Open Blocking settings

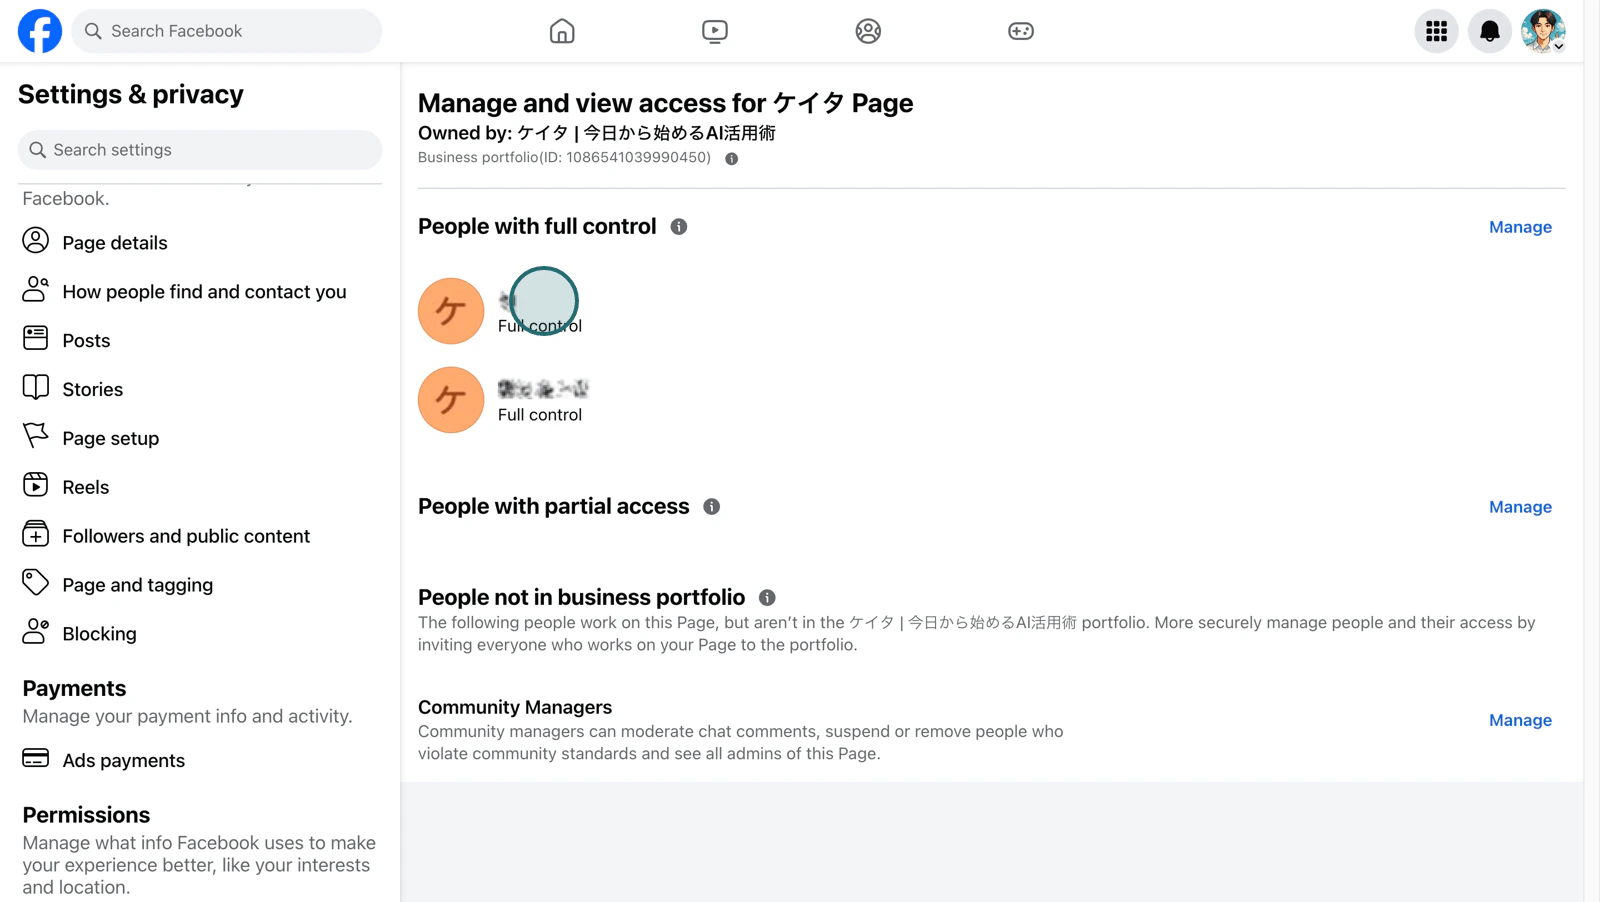coord(100,635)
